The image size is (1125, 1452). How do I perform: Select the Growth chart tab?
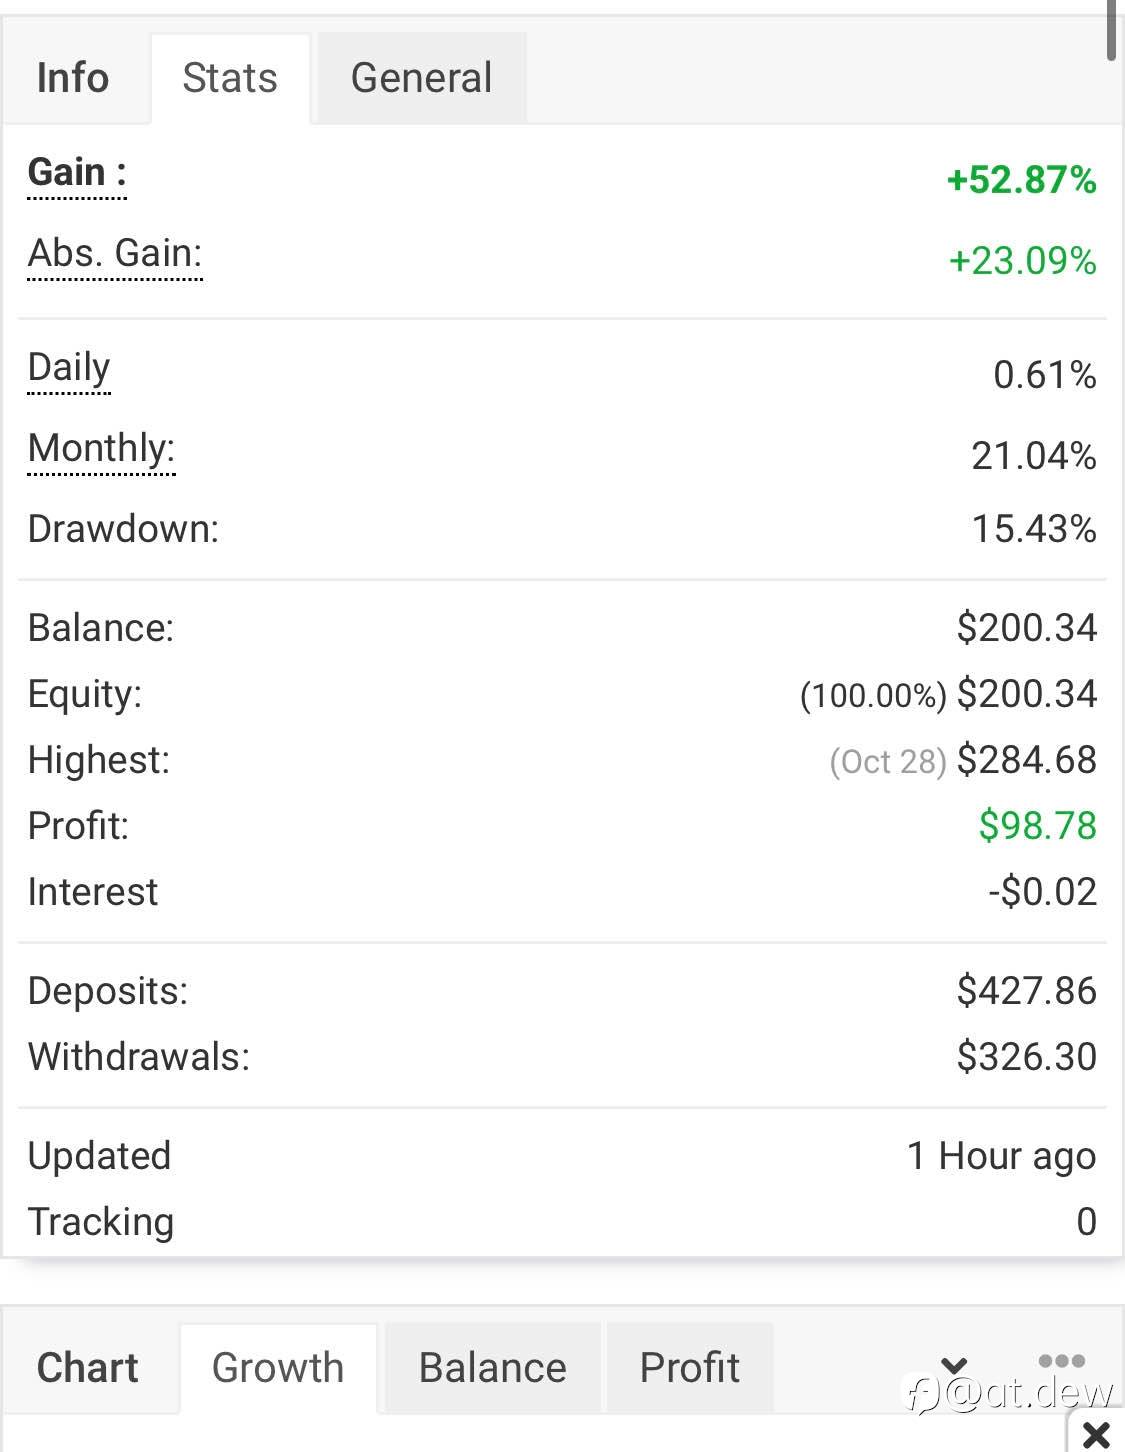coord(278,1367)
